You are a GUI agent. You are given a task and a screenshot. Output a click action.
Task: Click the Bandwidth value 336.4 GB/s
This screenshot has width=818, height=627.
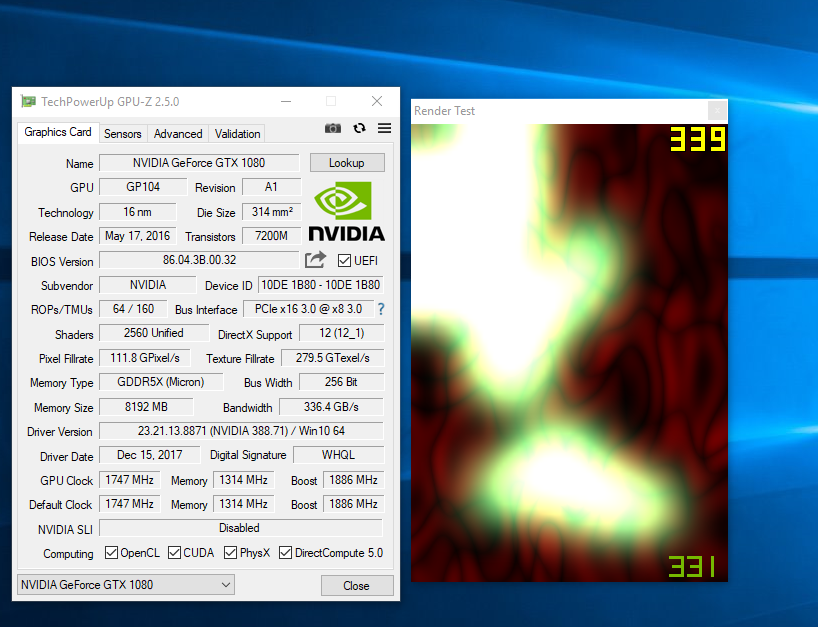click(x=331, y=407)
